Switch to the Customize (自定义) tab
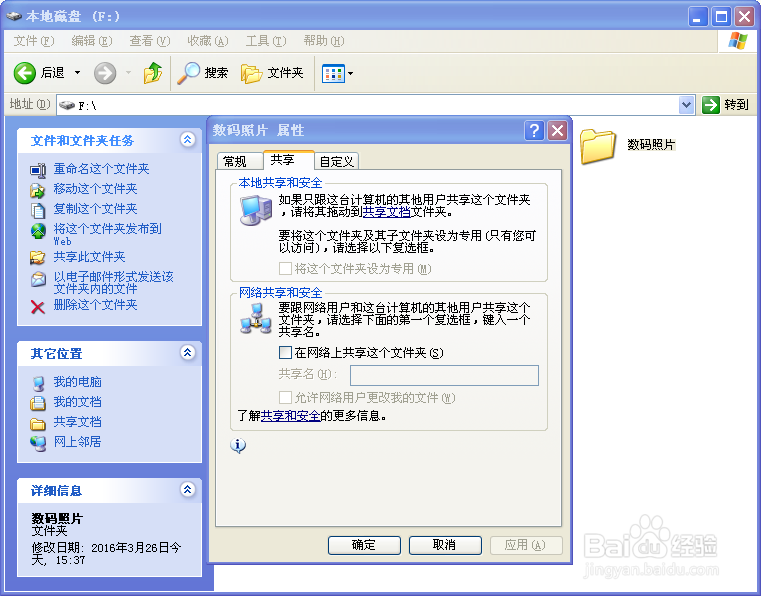 tap(336, 161)
